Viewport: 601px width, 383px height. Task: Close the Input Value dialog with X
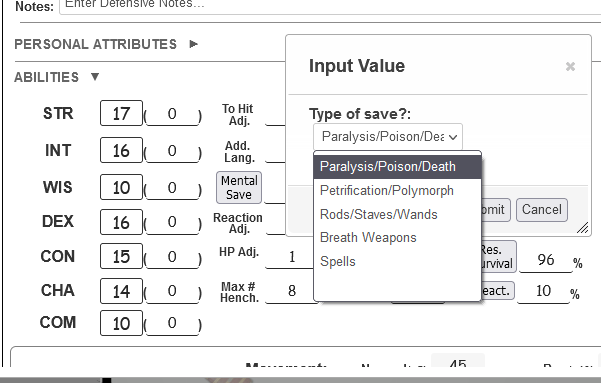570,67
